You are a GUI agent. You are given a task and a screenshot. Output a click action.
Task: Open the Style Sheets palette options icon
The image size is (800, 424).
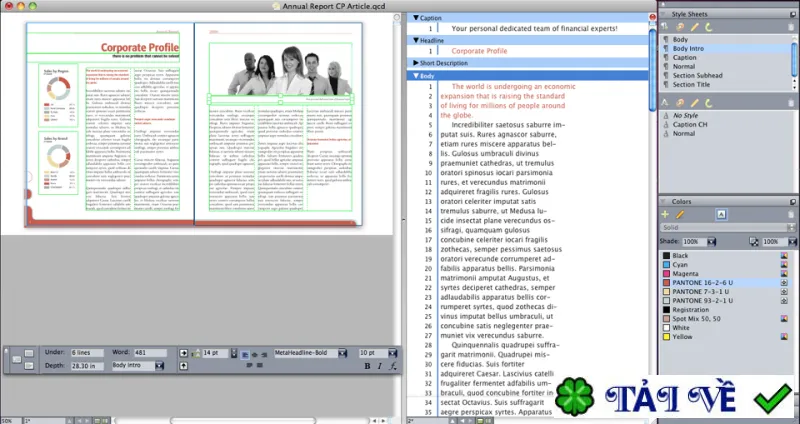coord(792,14)
